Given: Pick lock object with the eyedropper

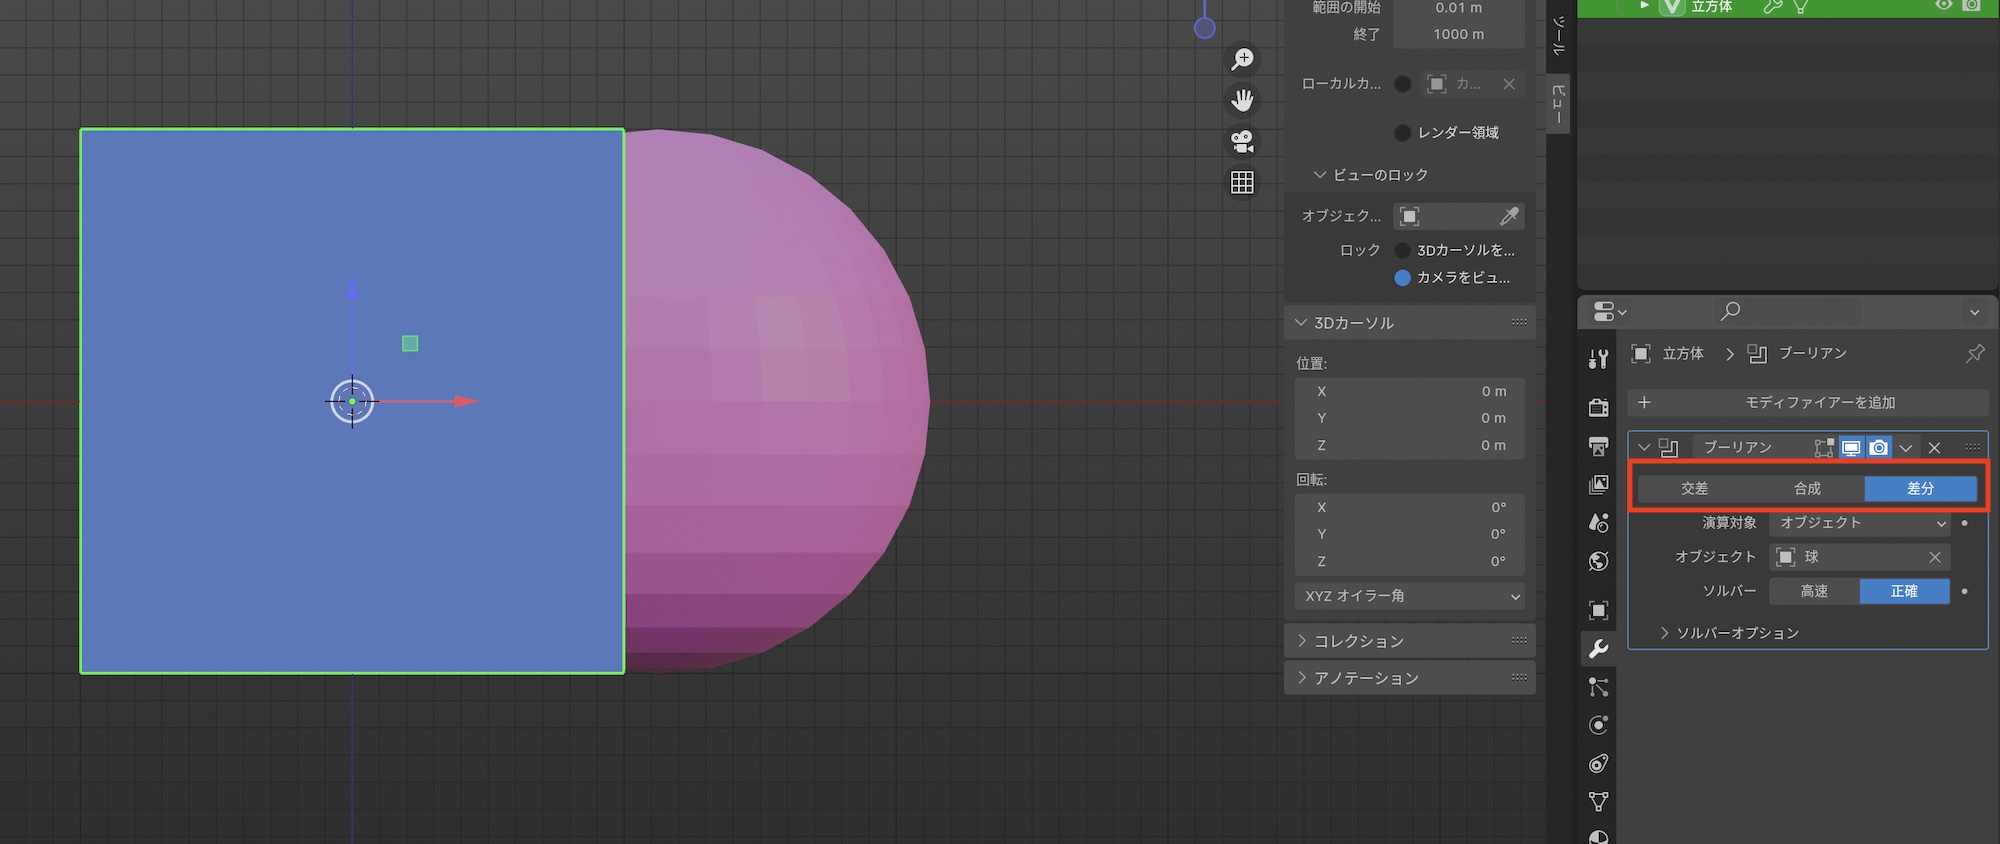Looking at the screenshot, I should point(1509,216).
